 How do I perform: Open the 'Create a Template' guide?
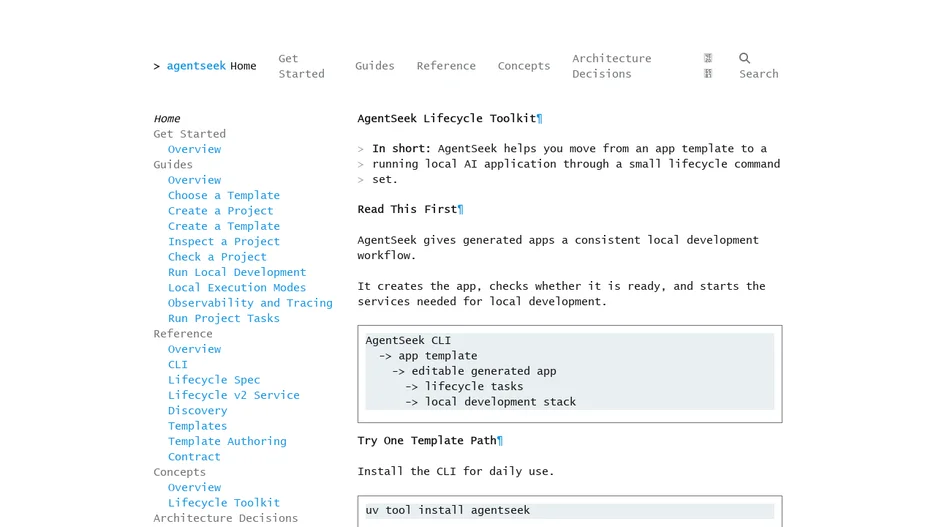tap(223, 226)
